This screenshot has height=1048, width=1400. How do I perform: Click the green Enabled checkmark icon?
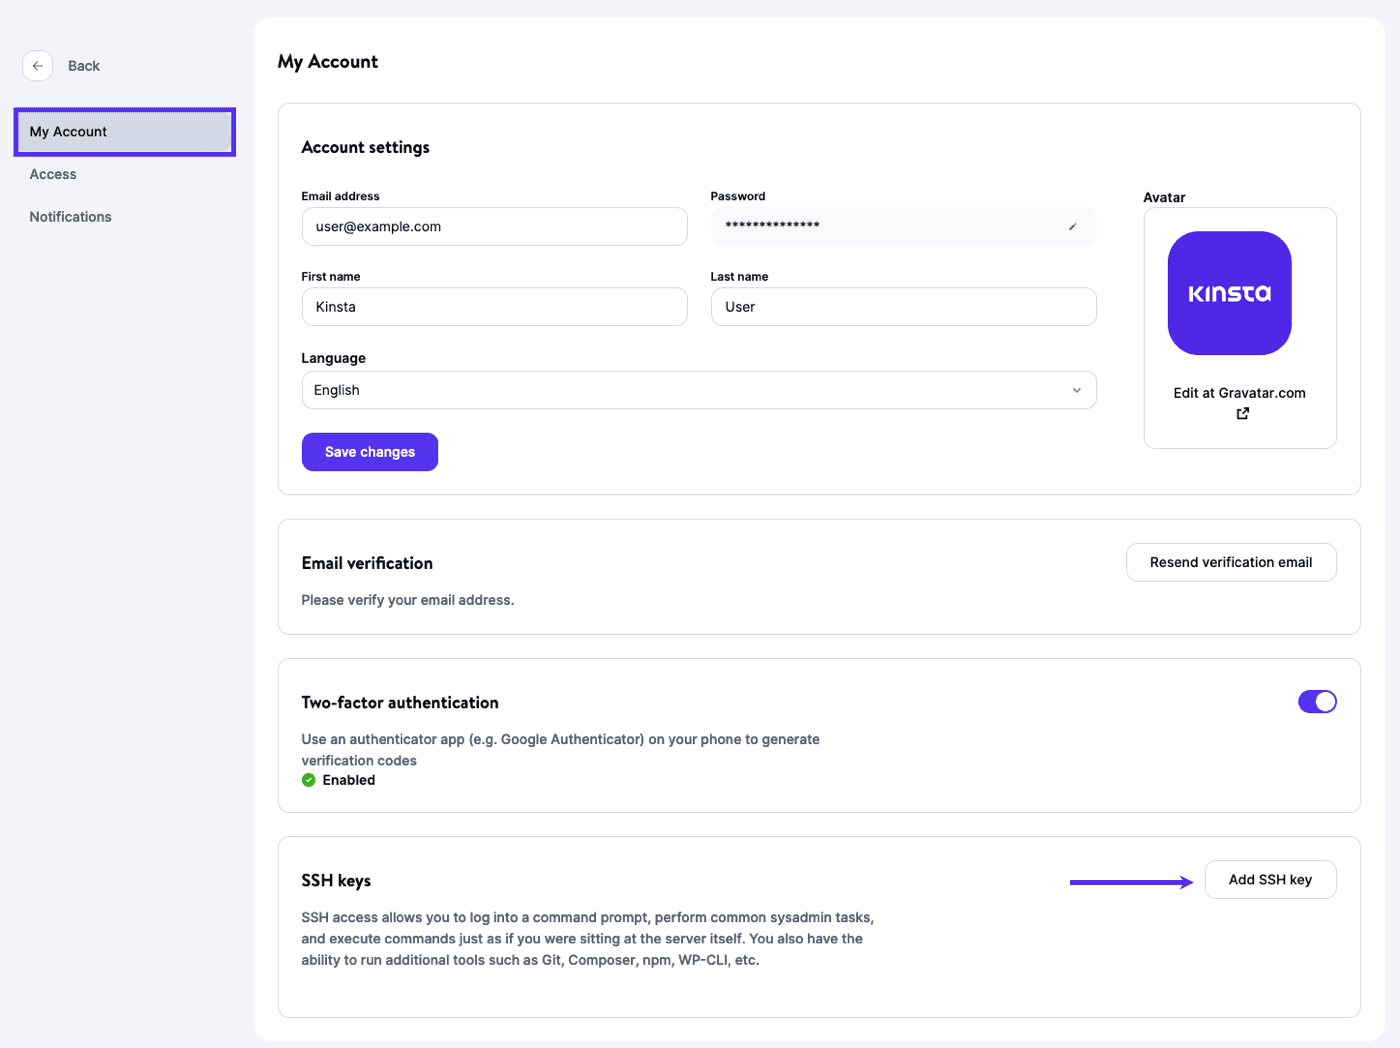[308, 780]
